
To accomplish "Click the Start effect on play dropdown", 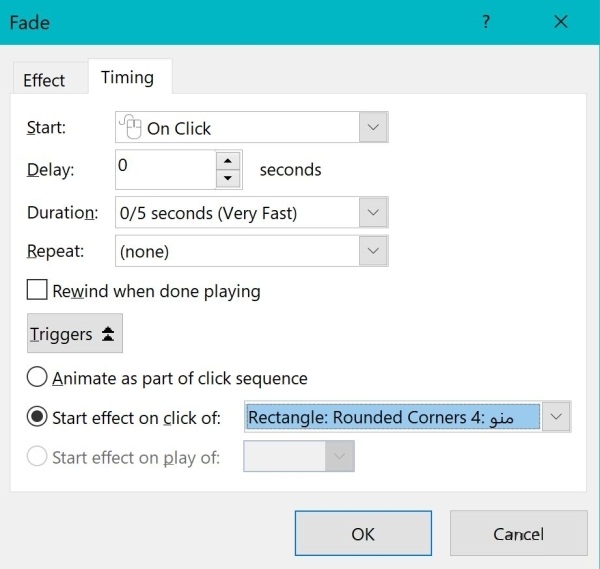I will [340, 457].
